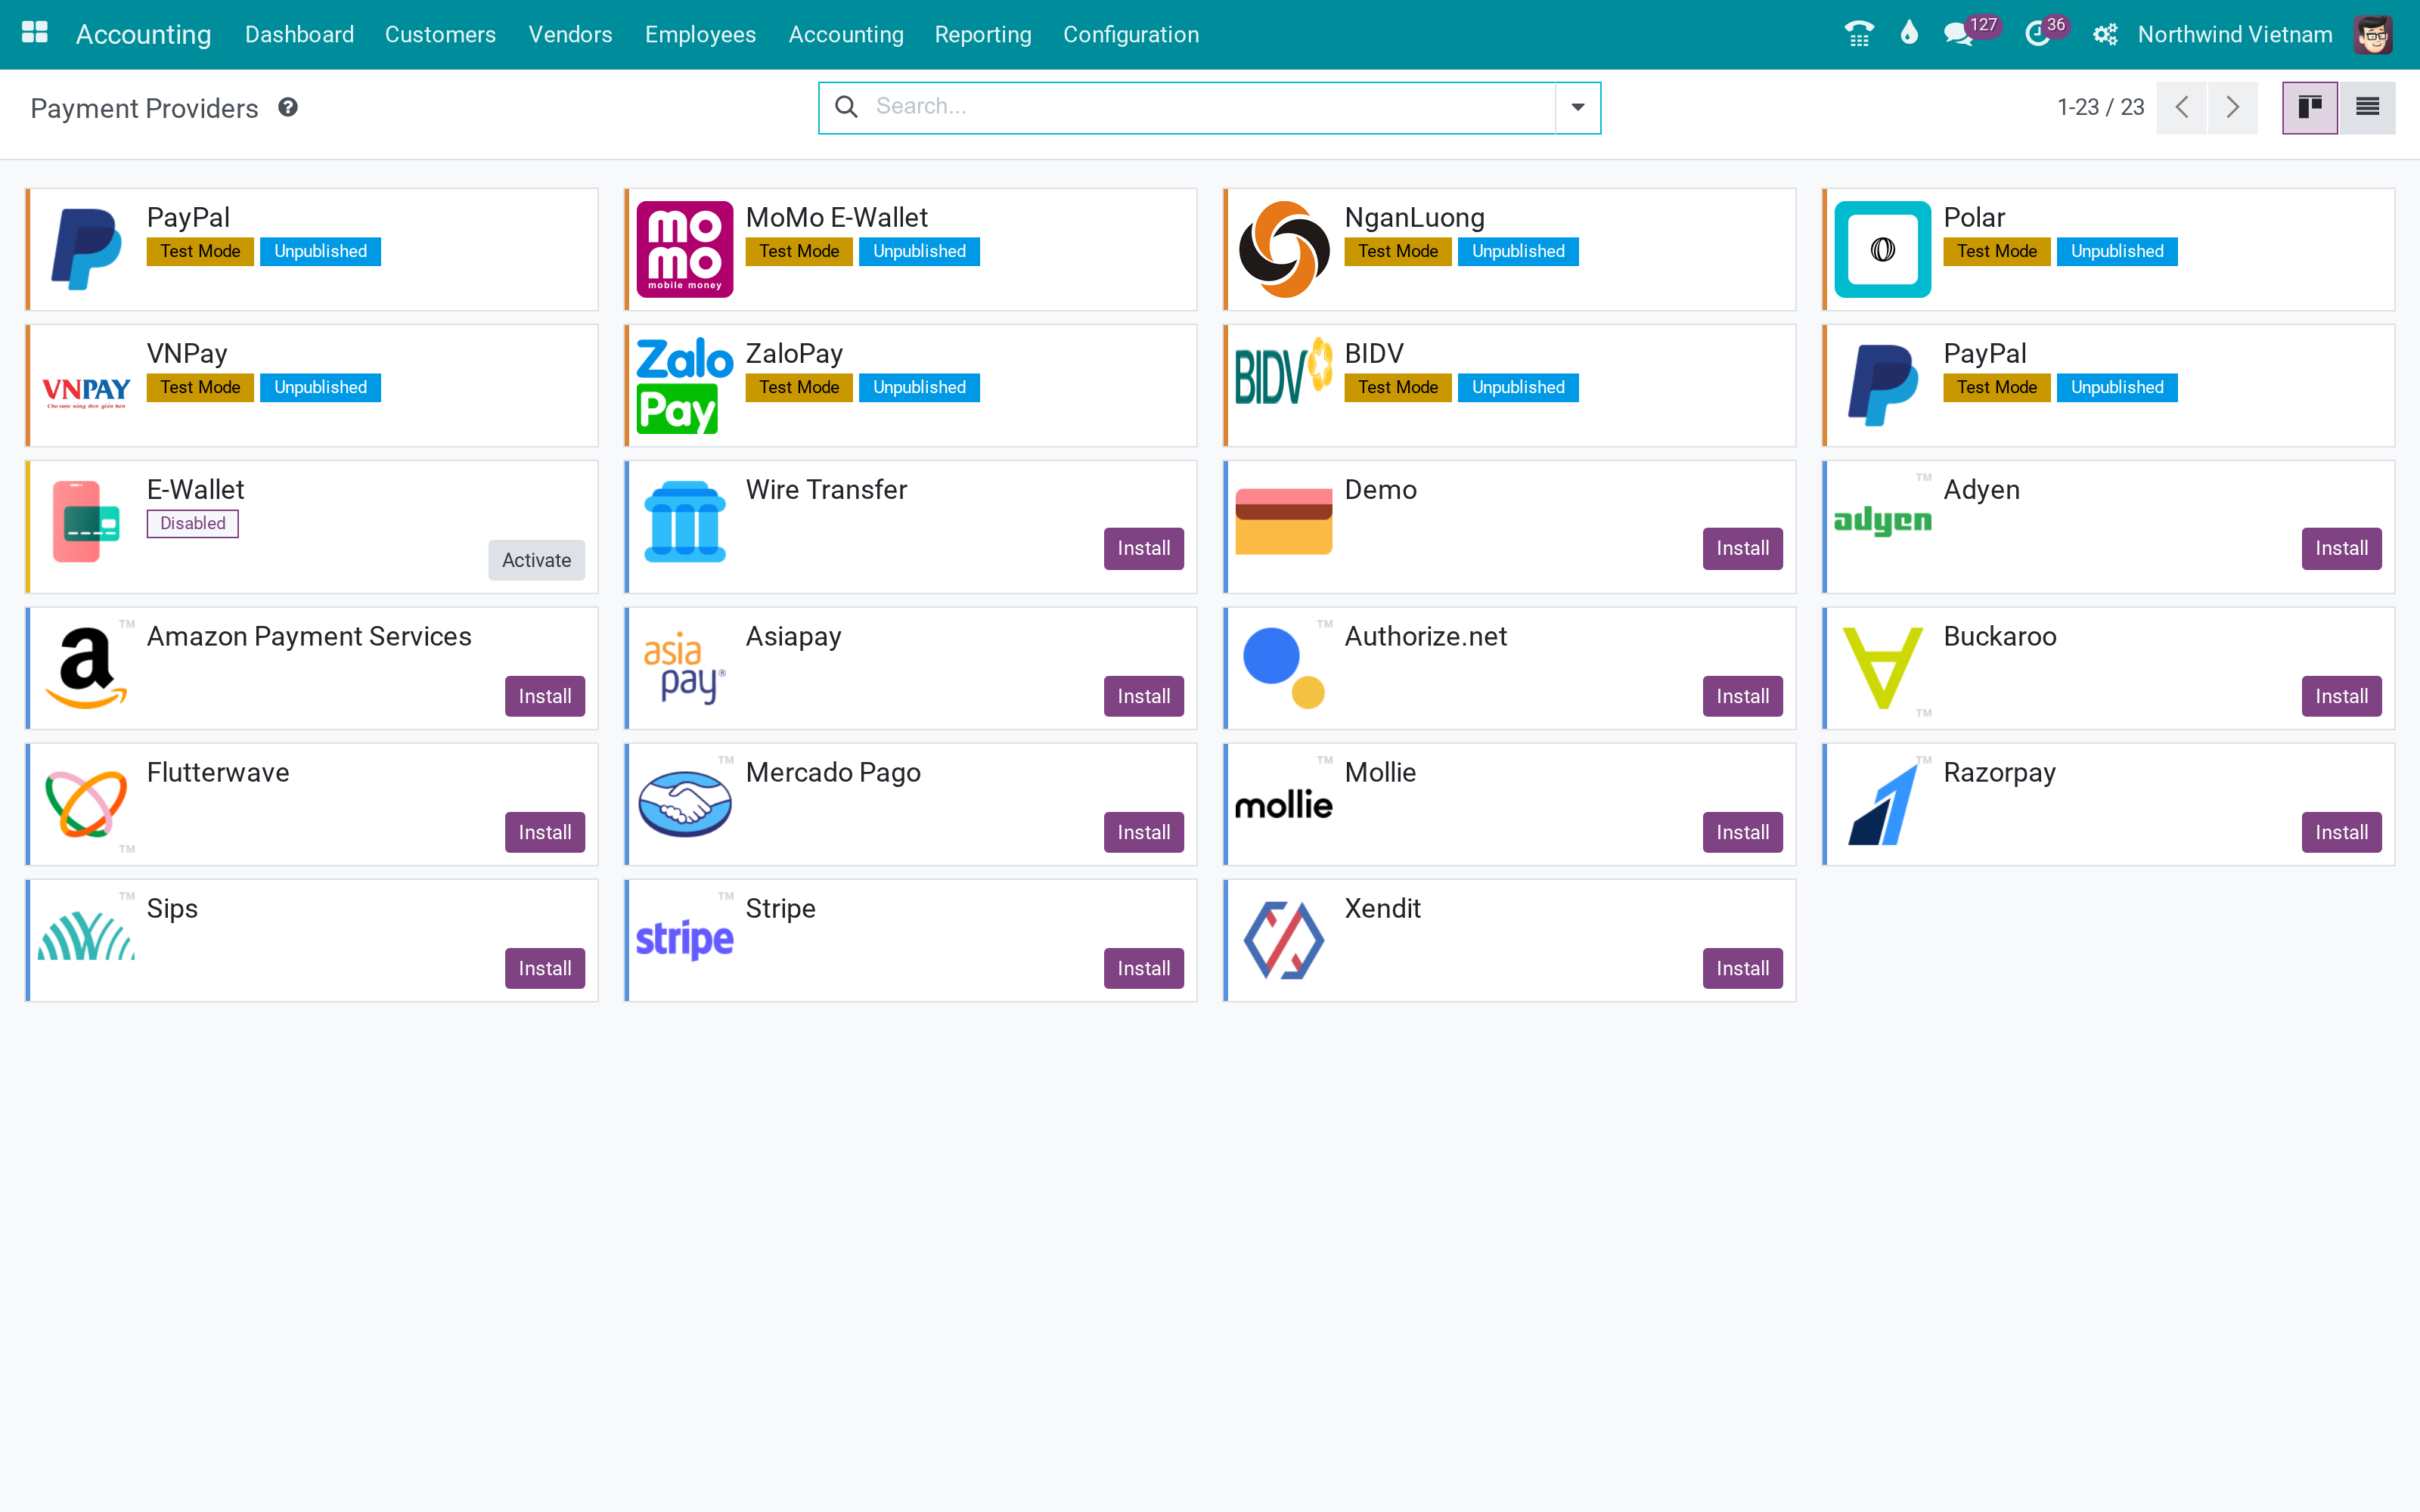This screenshot has width=2420, height=1512.
Task: Open the apps grid menu icon
Action: coord(35,34)
